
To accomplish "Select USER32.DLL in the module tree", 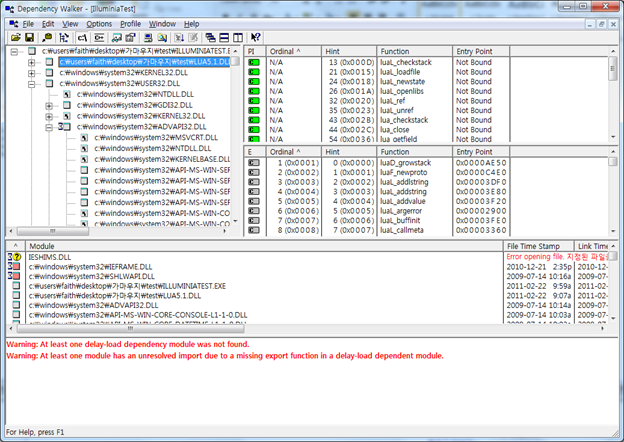I will (x=119, y=84).
